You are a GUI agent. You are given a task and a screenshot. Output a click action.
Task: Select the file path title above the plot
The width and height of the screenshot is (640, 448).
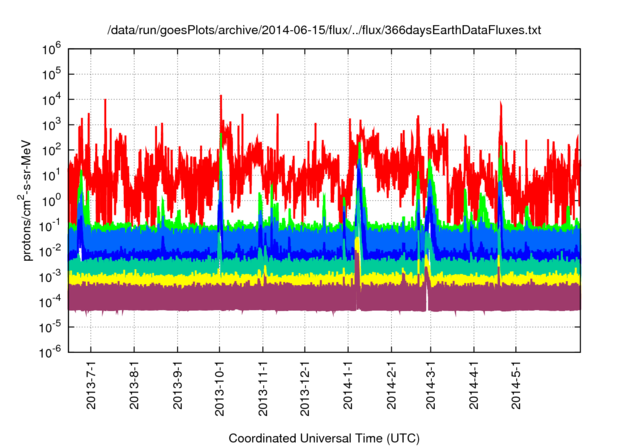point(324,30)
